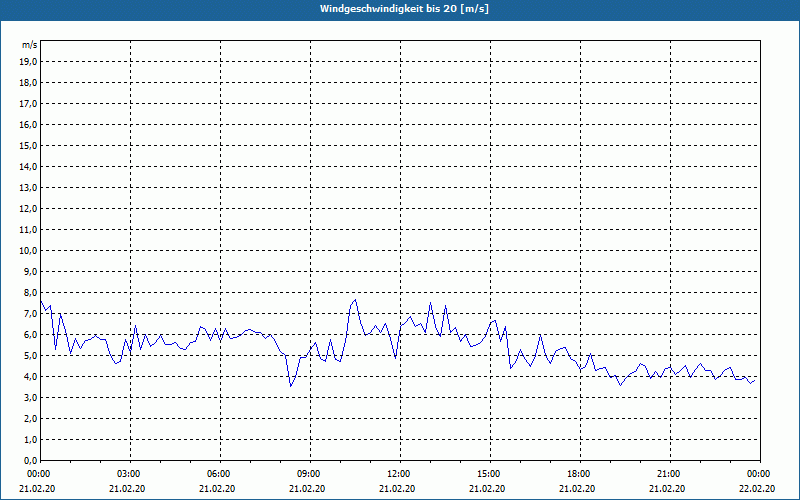Select the '10,0' y-axis label
This screenshot has height=500, width=800.
(x=29, y=251)
